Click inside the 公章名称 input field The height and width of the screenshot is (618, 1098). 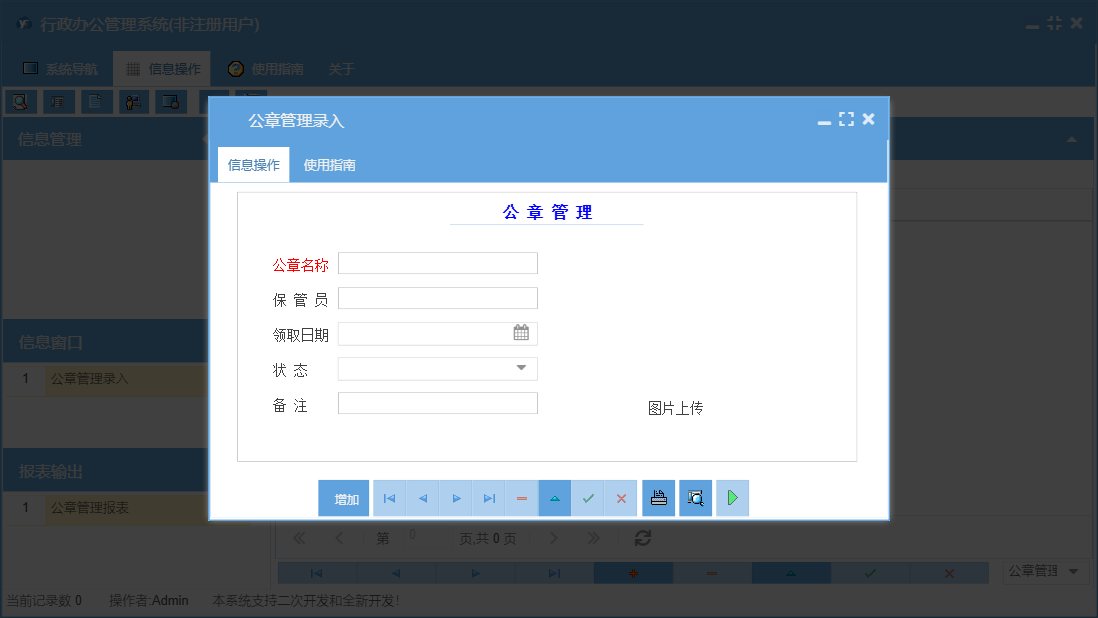(x=437, y=262)
